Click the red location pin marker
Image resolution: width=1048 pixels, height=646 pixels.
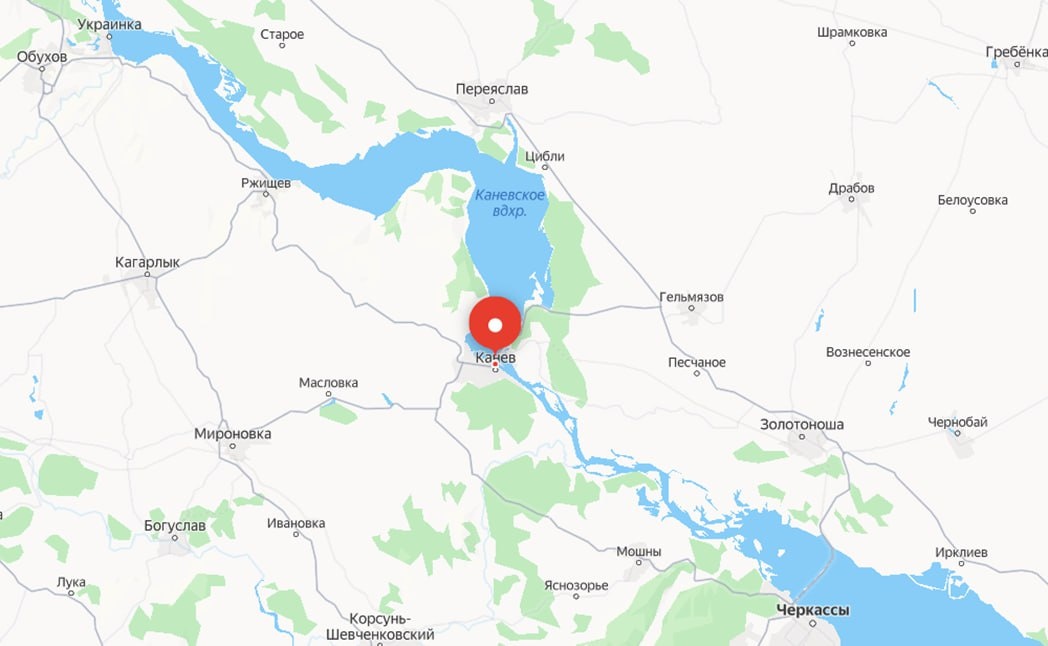coord(495,325)
